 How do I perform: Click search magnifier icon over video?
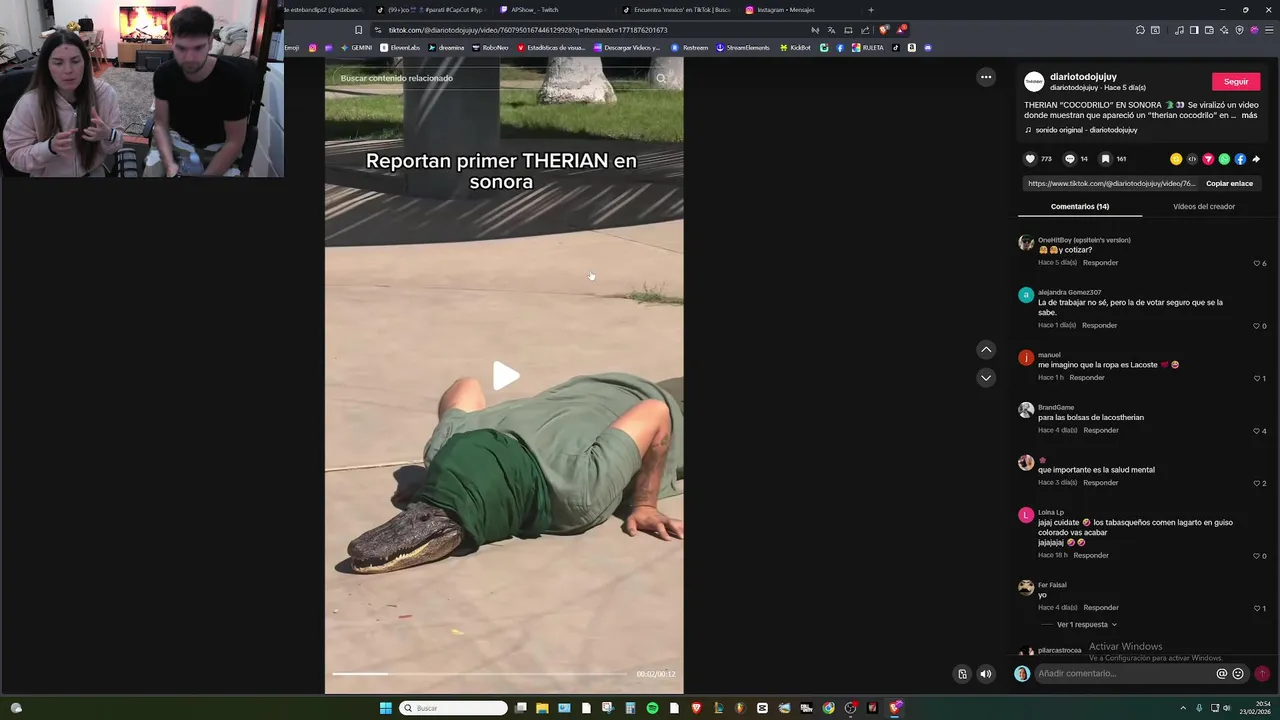[x=661, y=78]
